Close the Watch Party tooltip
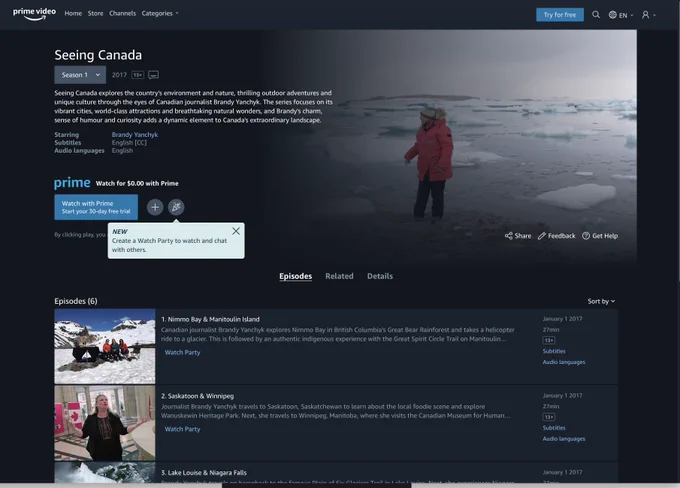This screenshot has height=488, width=680. tap(235, 231)
